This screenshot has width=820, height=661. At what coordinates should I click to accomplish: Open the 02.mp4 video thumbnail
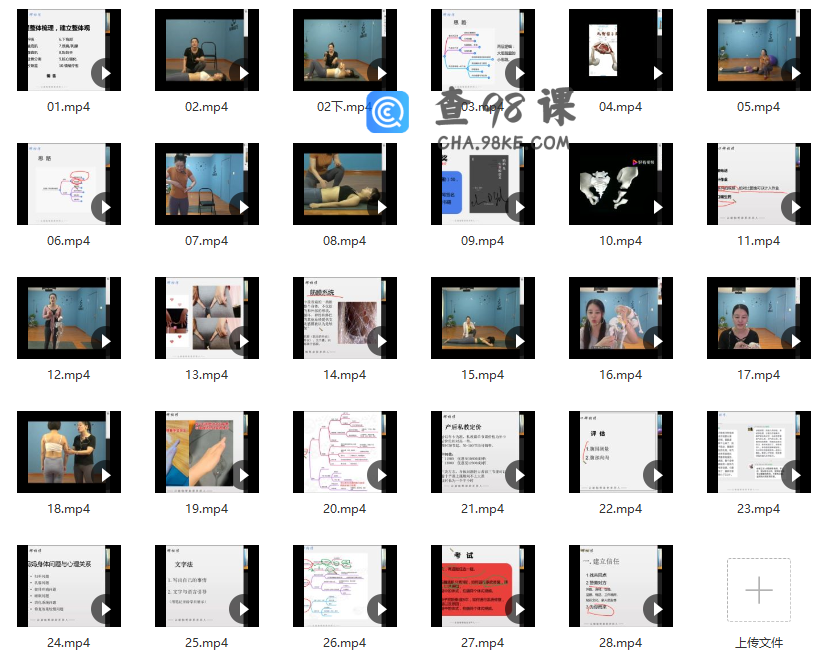coord(195,50)
